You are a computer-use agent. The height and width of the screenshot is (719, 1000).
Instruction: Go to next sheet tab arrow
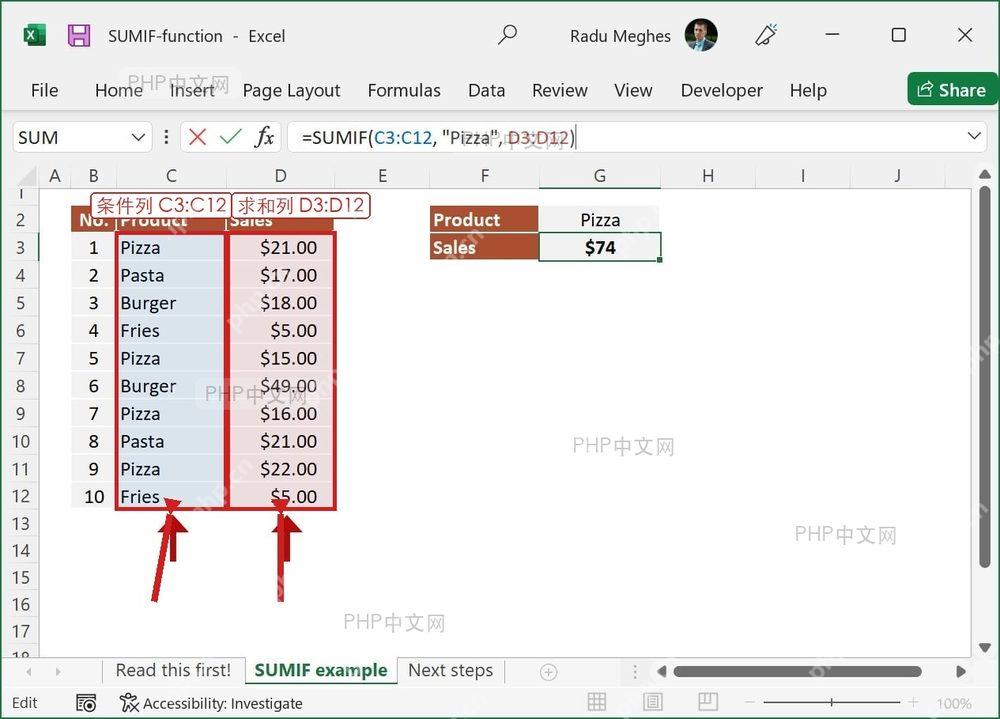pos(58,672)
